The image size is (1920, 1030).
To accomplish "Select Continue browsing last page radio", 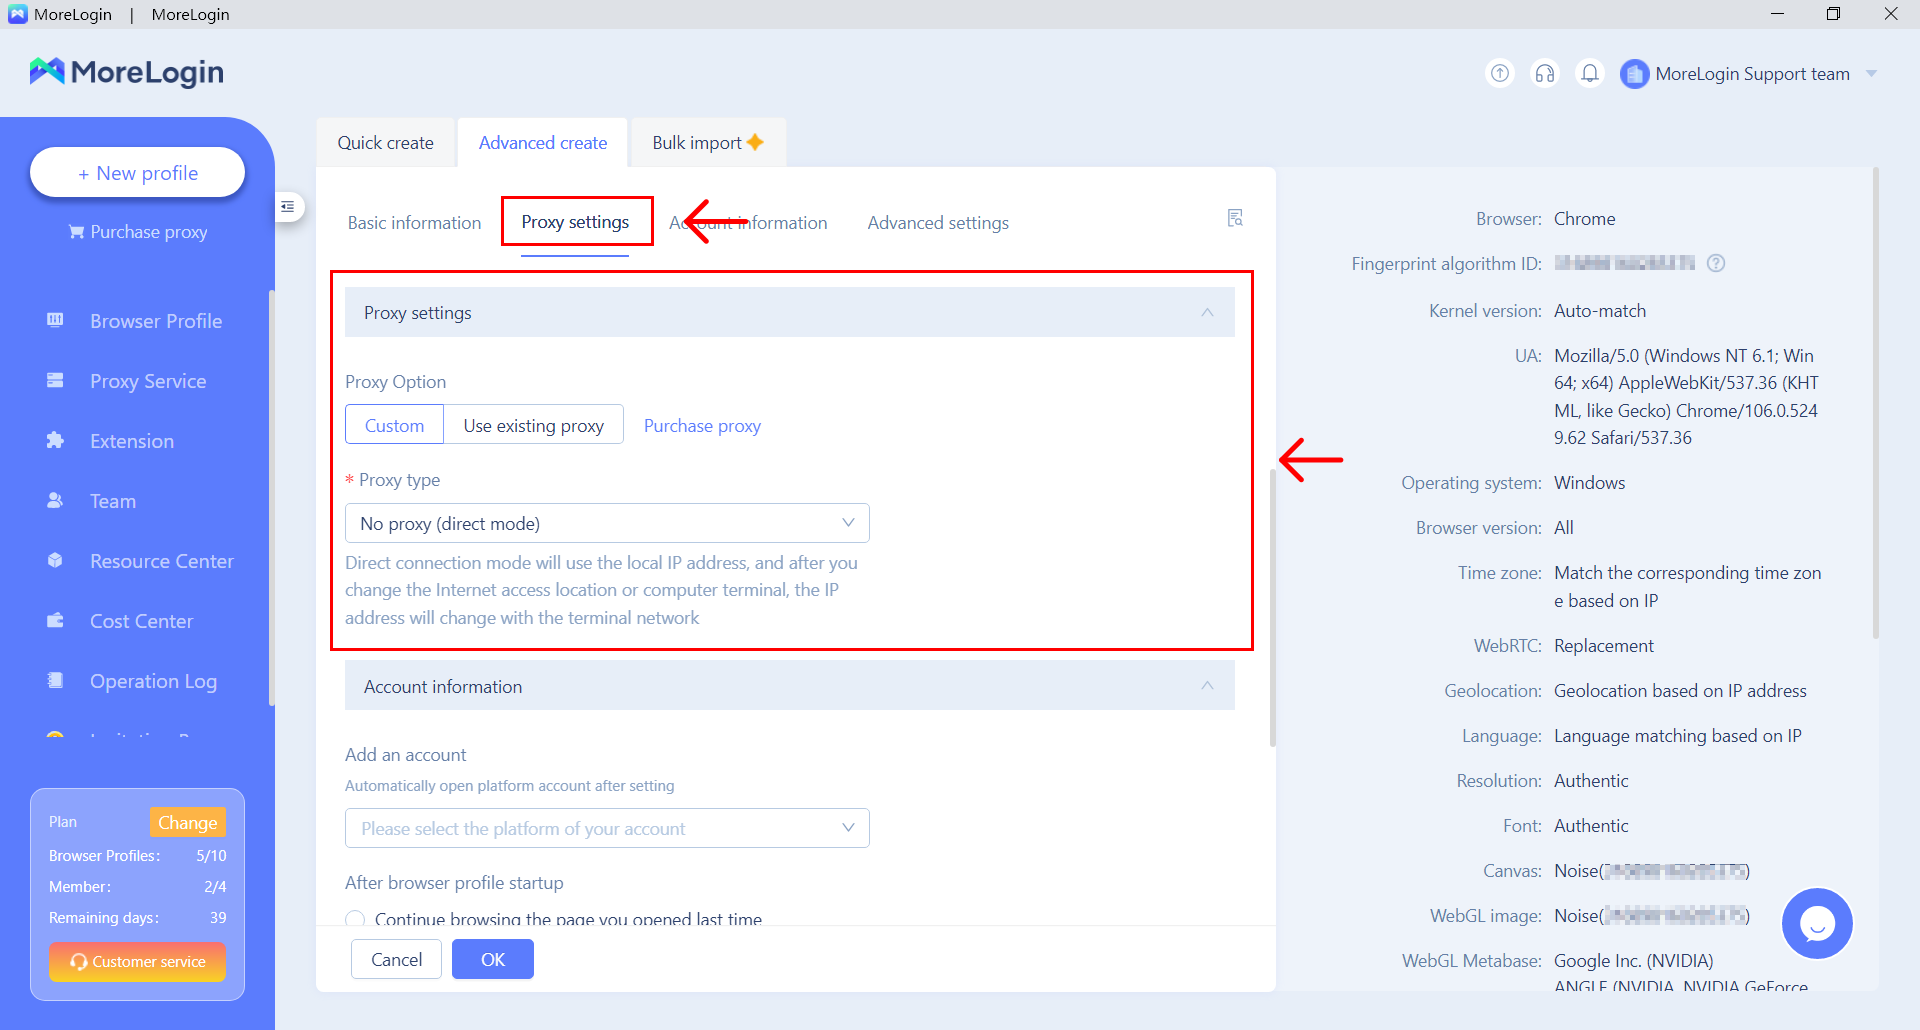I will pos(355,919).
